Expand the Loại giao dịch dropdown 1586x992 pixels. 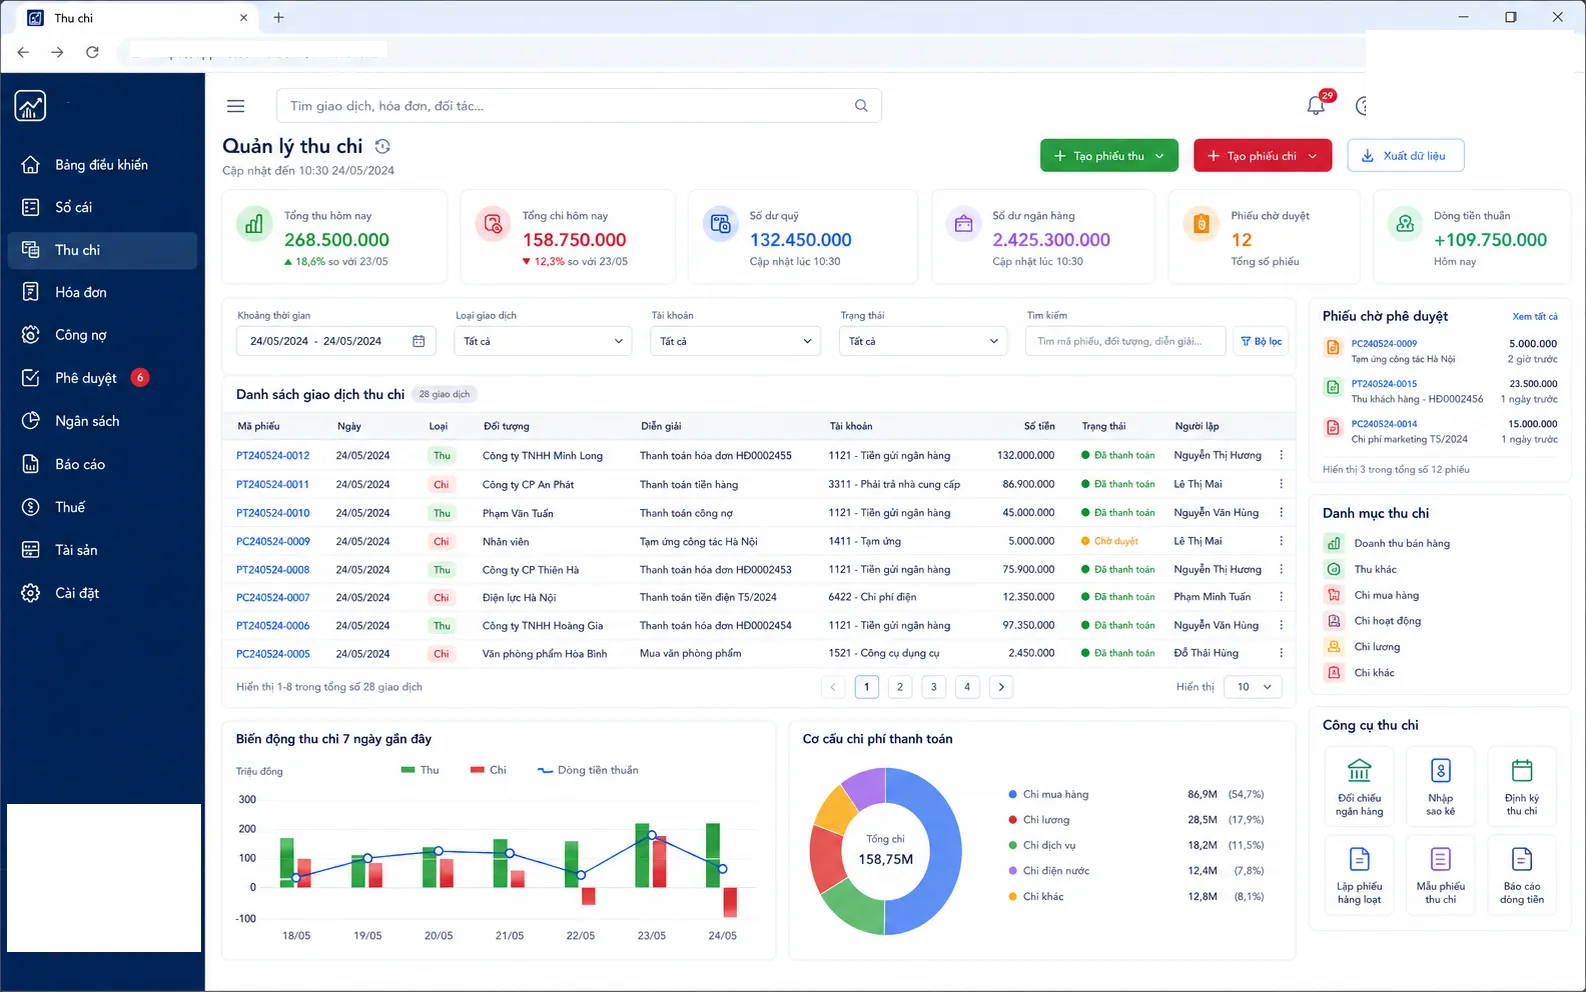tap(543, 341)
